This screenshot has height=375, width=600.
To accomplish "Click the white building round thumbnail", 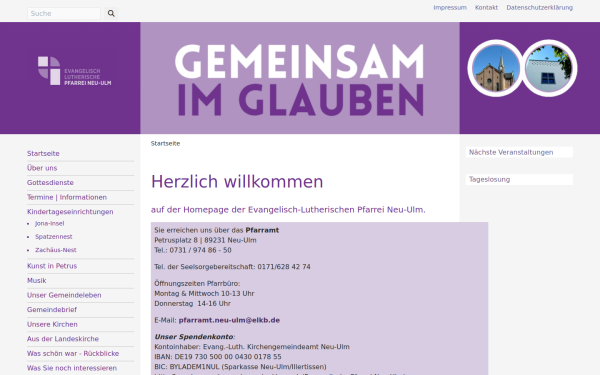I will [x=549, y=68].
